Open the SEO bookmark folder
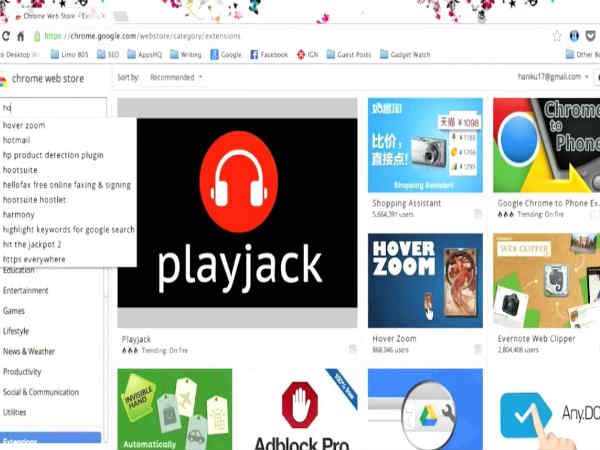The image size is (600, 450). tap(108, 54)
